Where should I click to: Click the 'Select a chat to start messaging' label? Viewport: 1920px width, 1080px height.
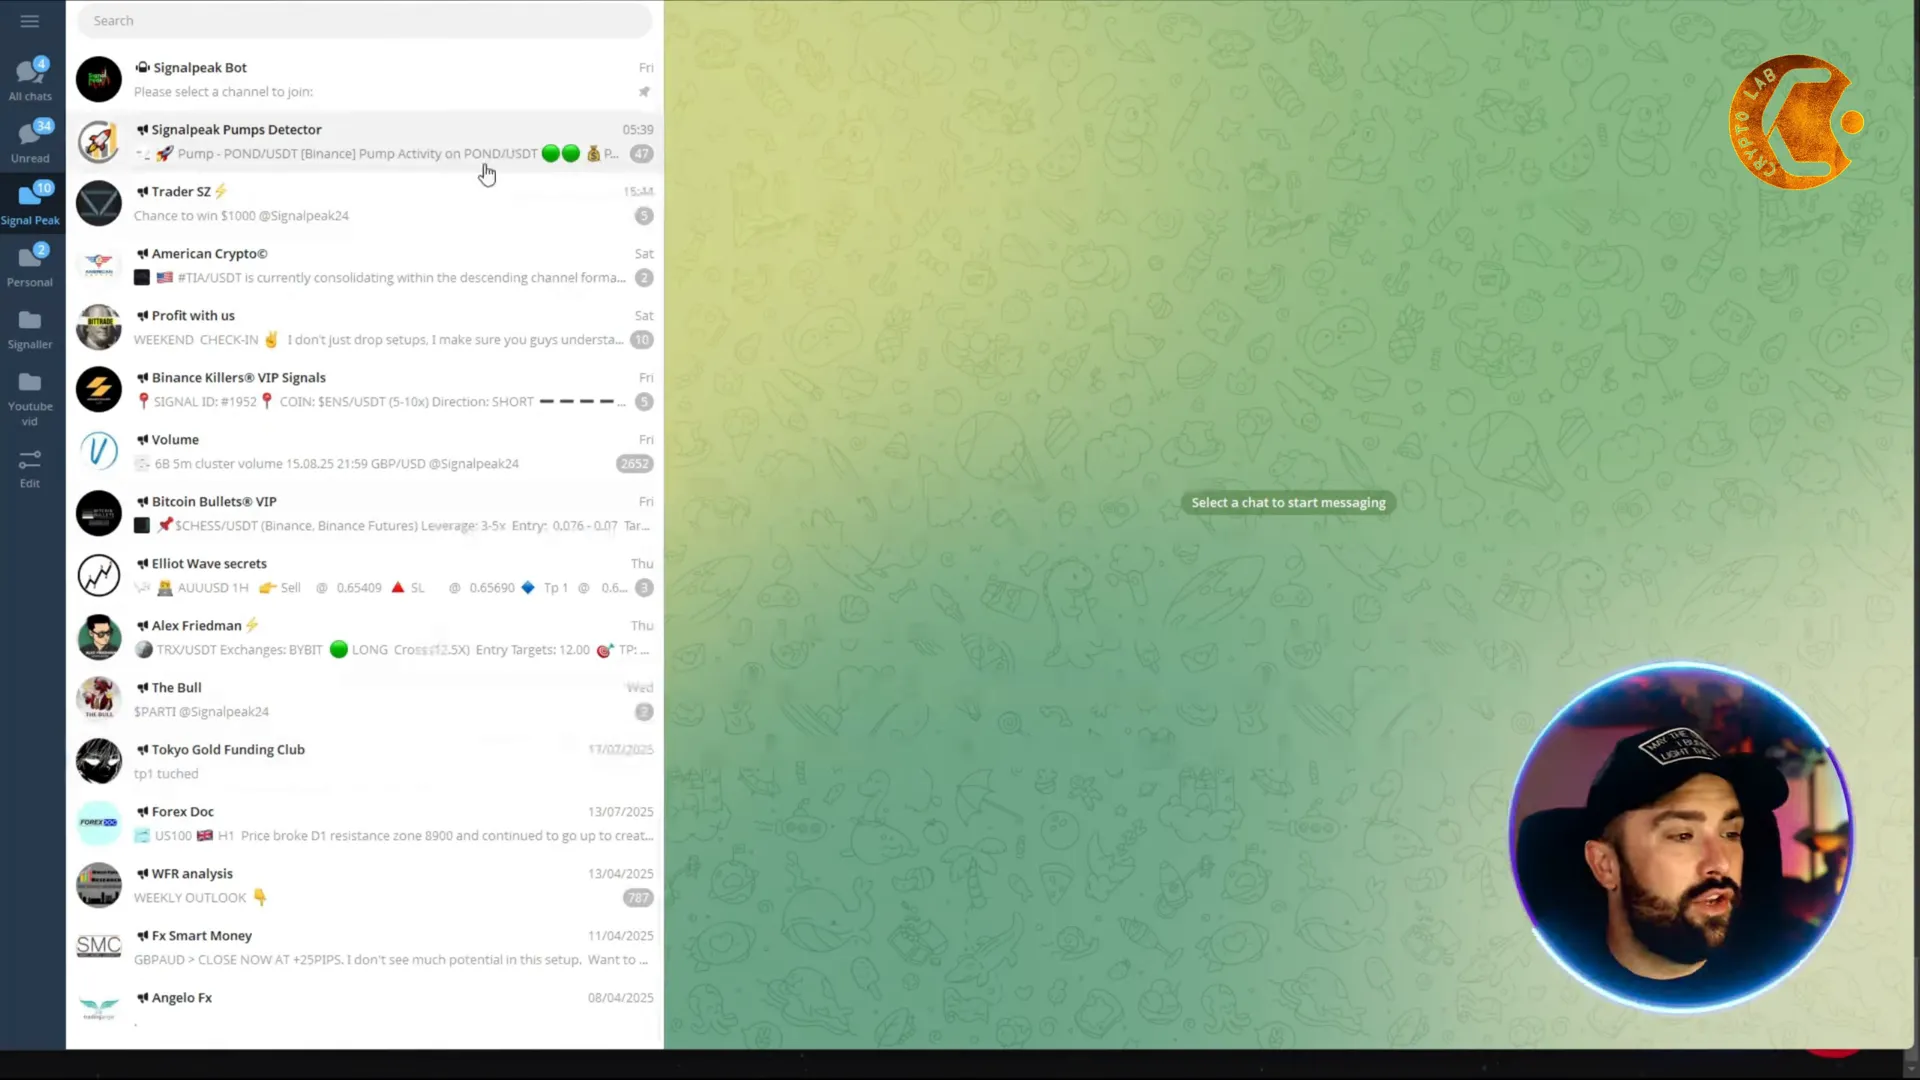pos(1288,503)
